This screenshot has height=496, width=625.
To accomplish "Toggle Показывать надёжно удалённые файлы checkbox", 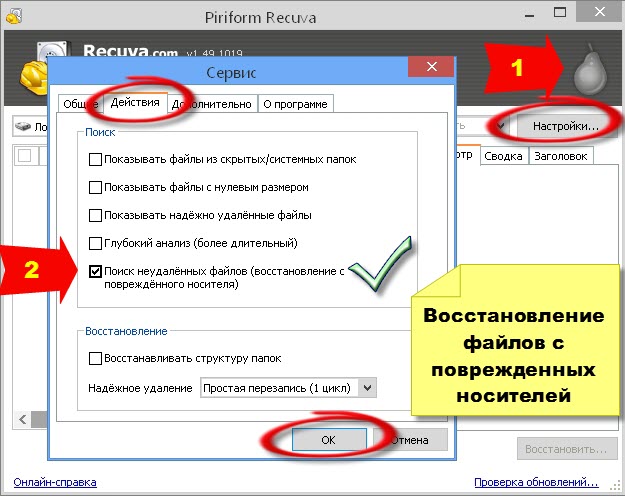I will [95, 215].
